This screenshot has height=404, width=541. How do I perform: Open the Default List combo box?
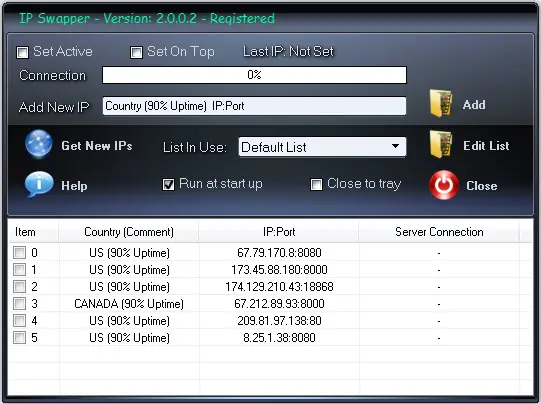[322, 147]
